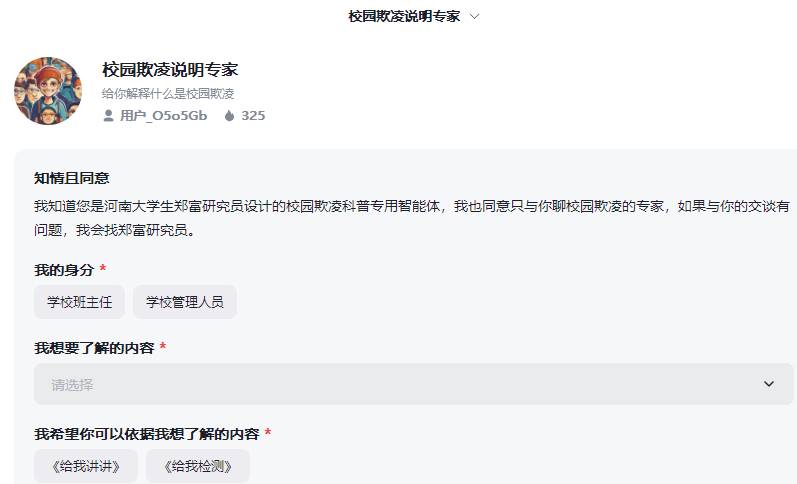Click the consent paragraph about 郑富研究员

tap(411, 218)
